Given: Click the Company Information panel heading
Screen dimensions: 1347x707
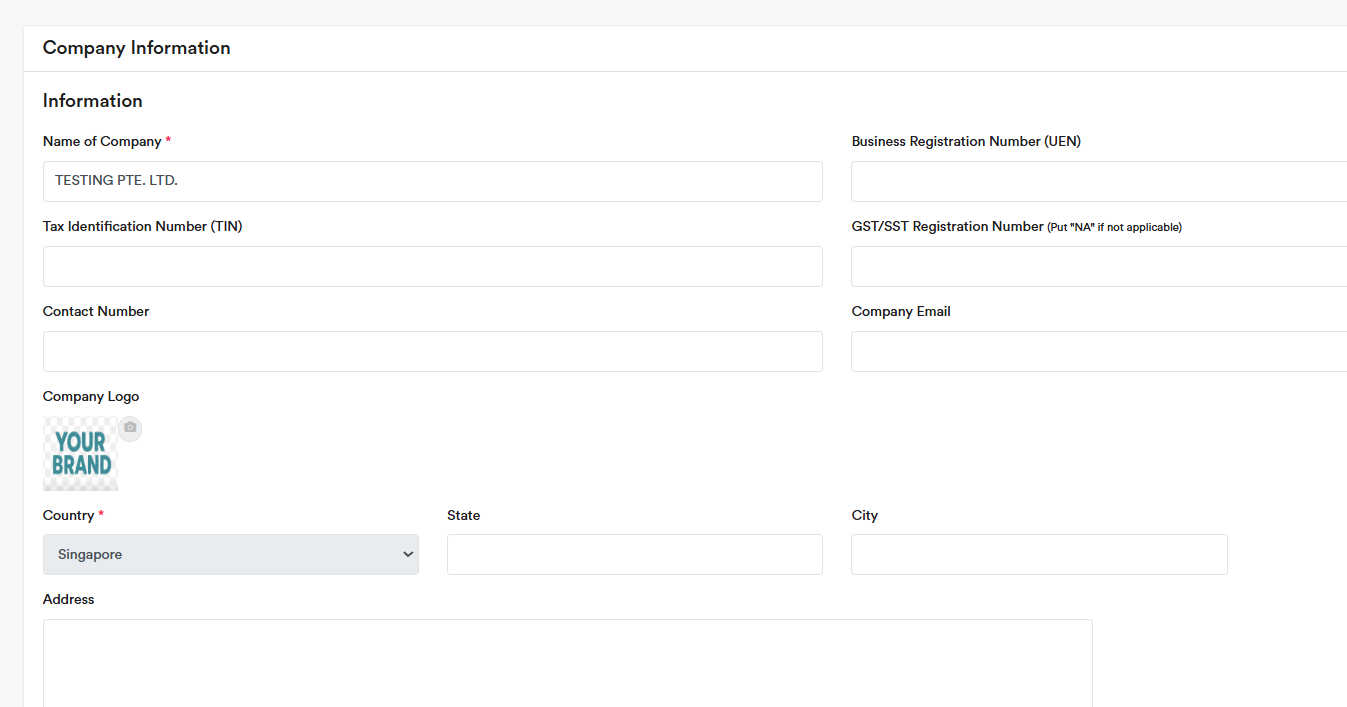Looking at the screenshot, I should pos(137,48).
